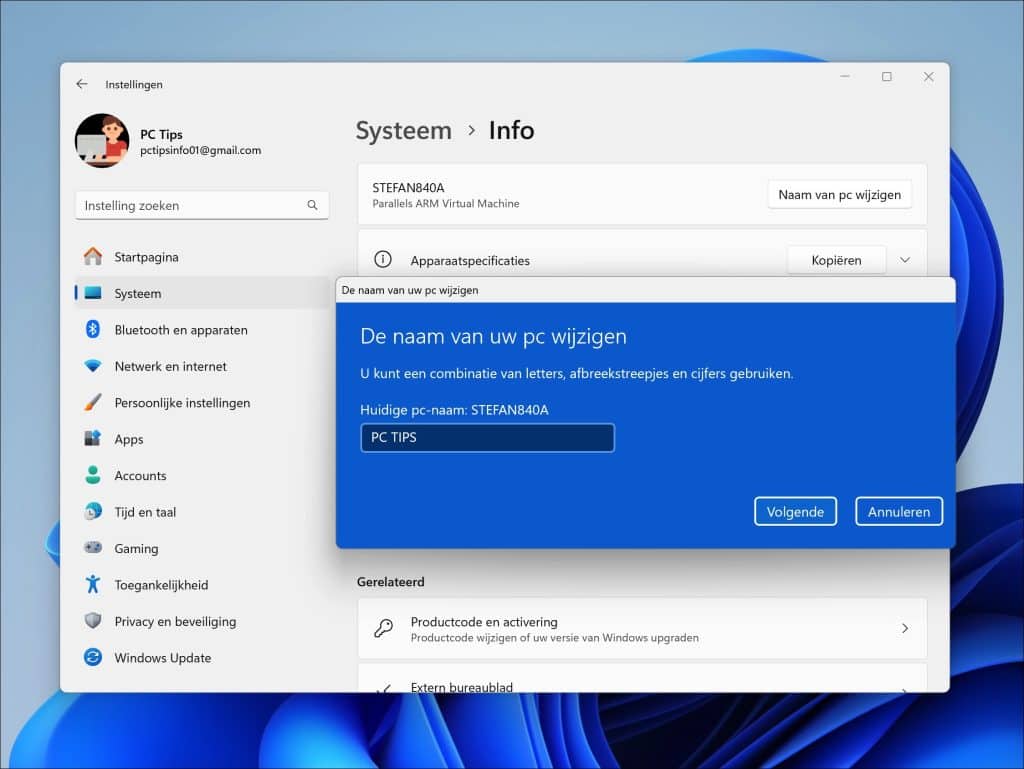1024x769 pixels.
Task: Open Startpagina in the sidebar
Action: coord(202,257)
